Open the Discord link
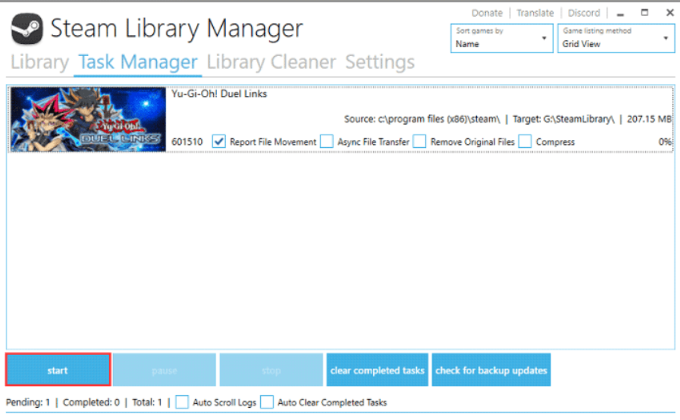Image resolution: width=680 pixels, height=420 pixels. pos(584,13)
